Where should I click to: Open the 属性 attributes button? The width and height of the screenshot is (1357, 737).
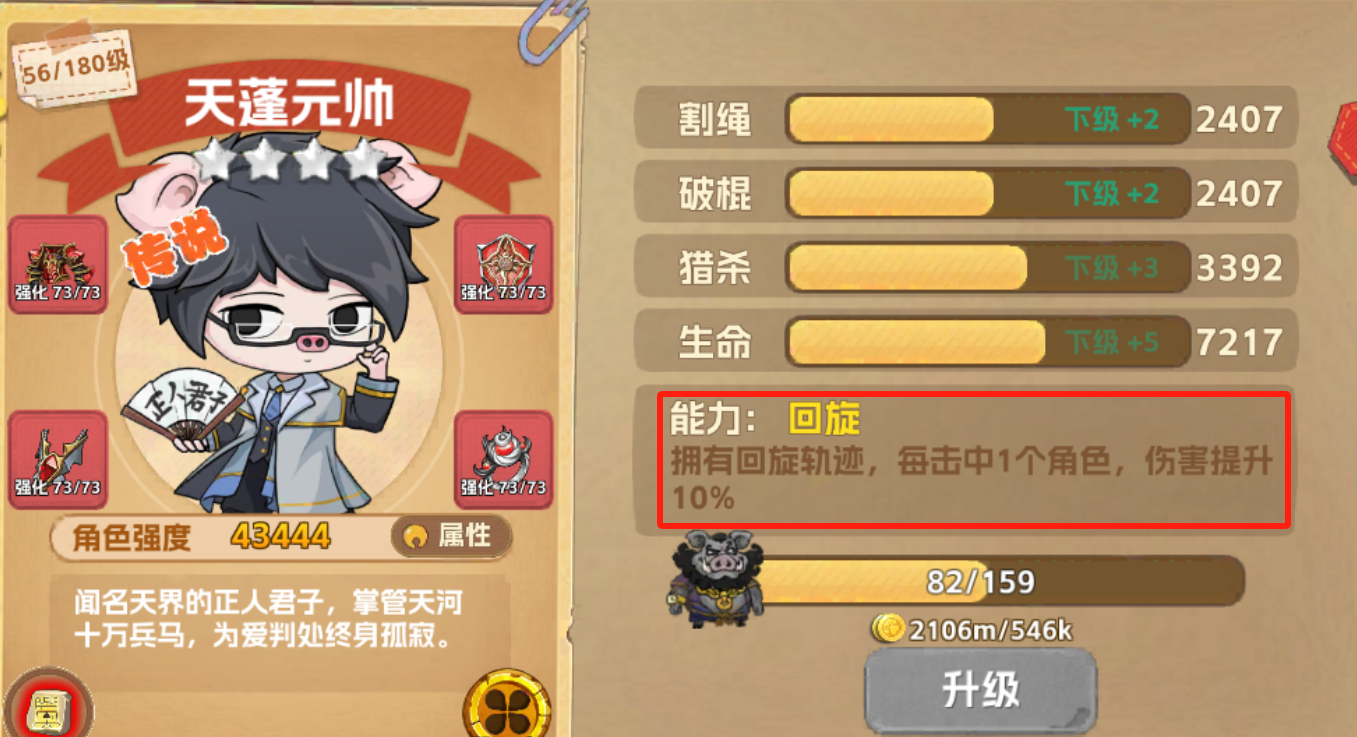(451, 537)
